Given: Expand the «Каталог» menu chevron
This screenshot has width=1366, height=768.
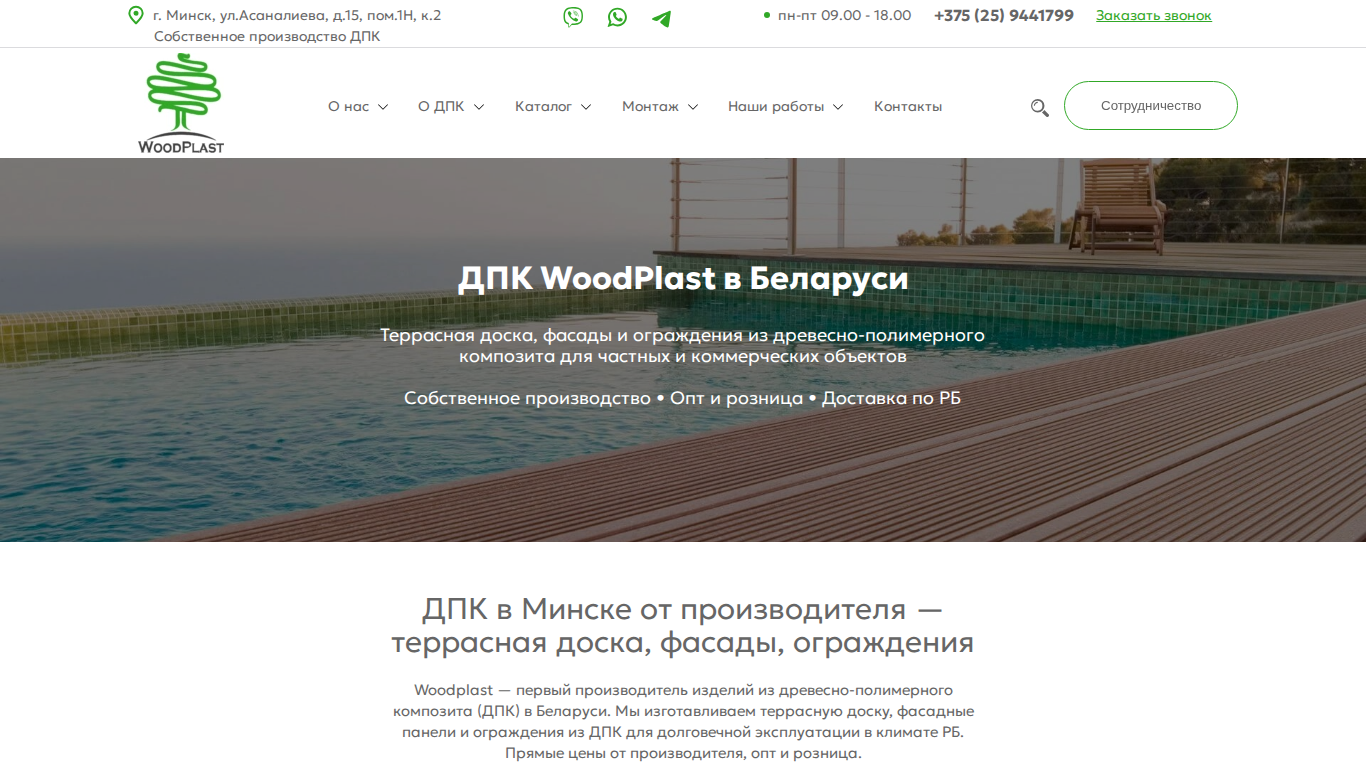Looking at the screenshot, I should (586, 107).
